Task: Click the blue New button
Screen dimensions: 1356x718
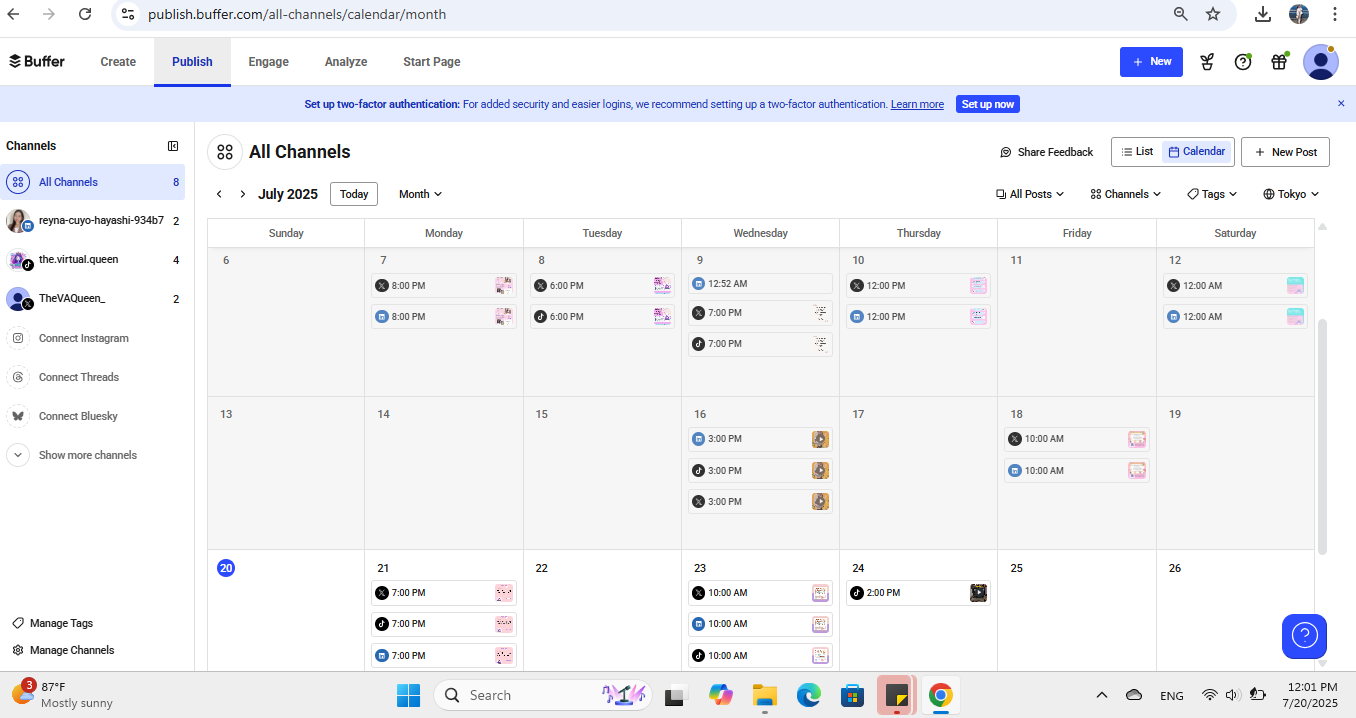Action: (x=1151, y=62)
